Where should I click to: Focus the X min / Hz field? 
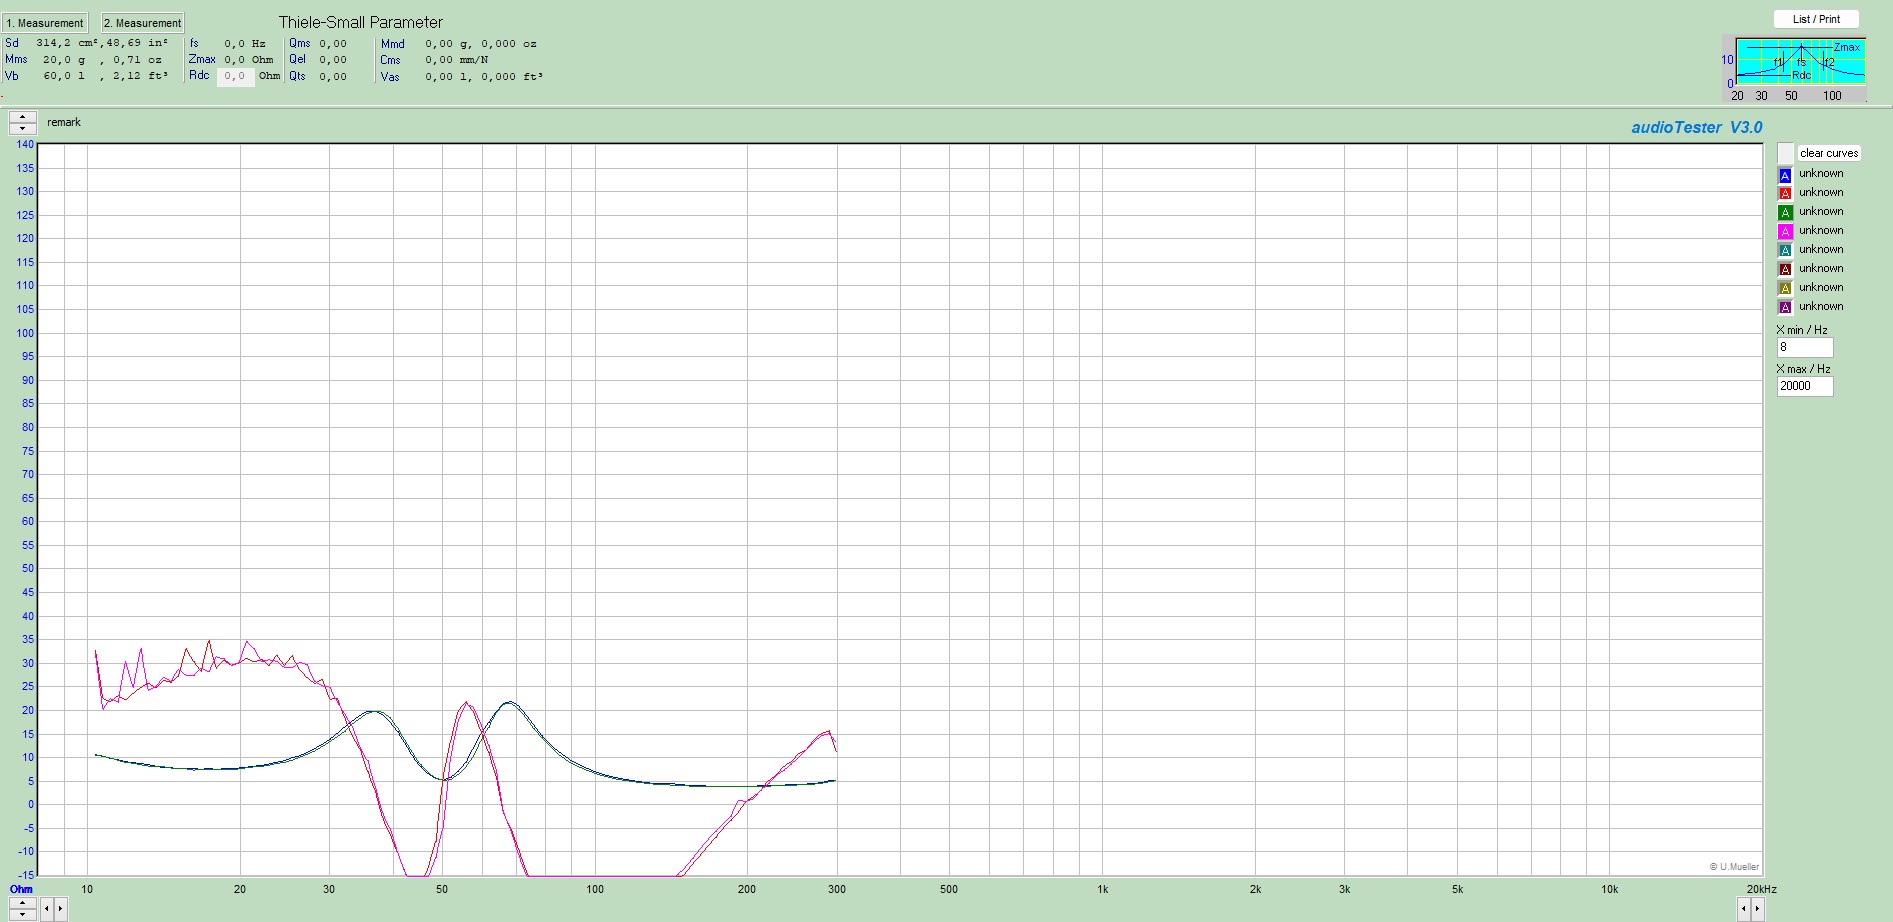(1805, 347)
